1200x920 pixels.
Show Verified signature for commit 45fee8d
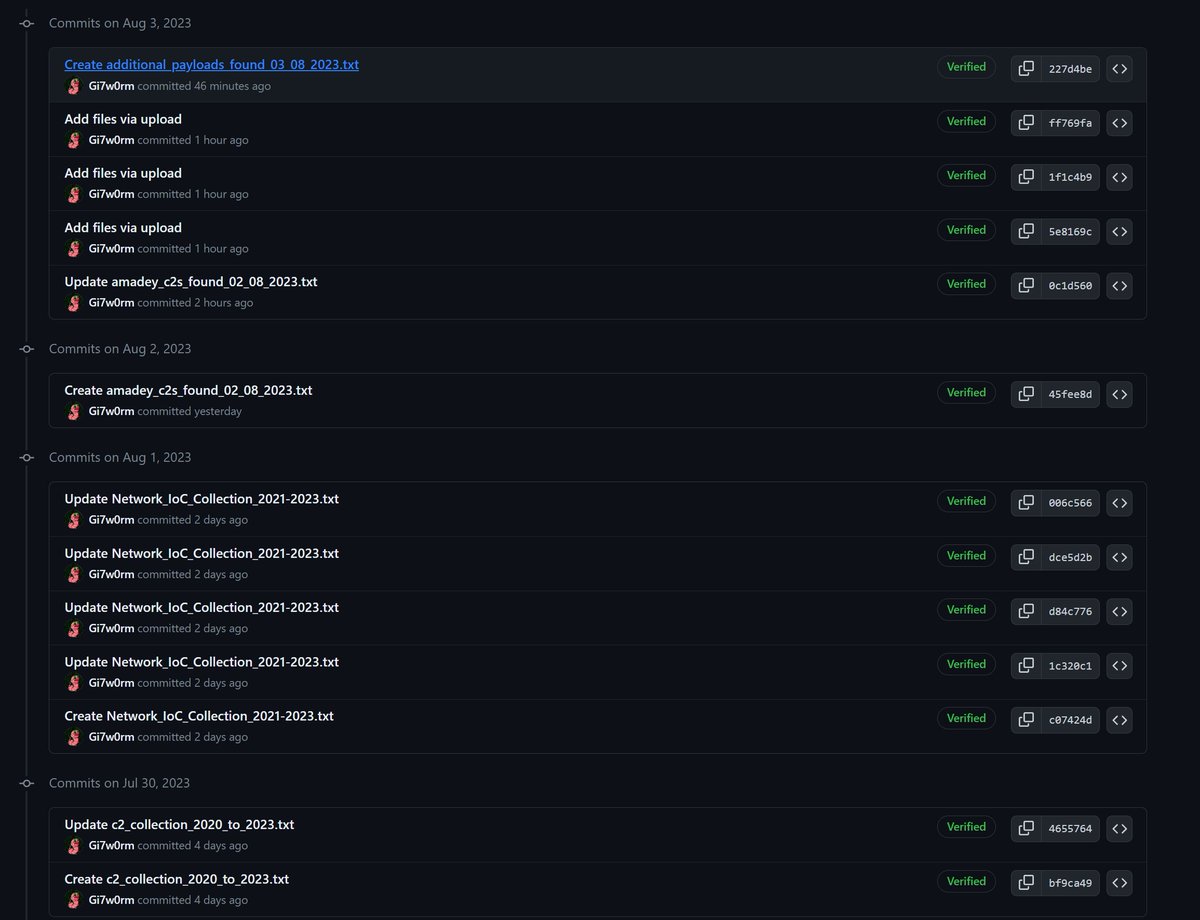point(966,393)
